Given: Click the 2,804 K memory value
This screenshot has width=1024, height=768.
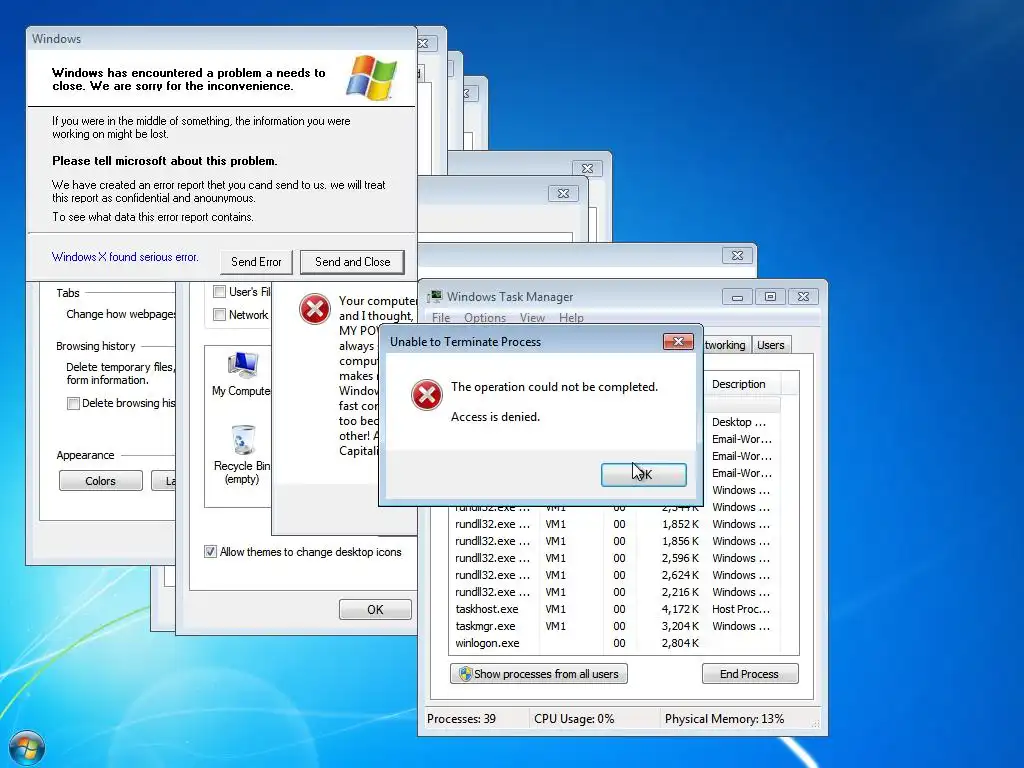Looking at the screenshot, I should [x=680, y=643].
